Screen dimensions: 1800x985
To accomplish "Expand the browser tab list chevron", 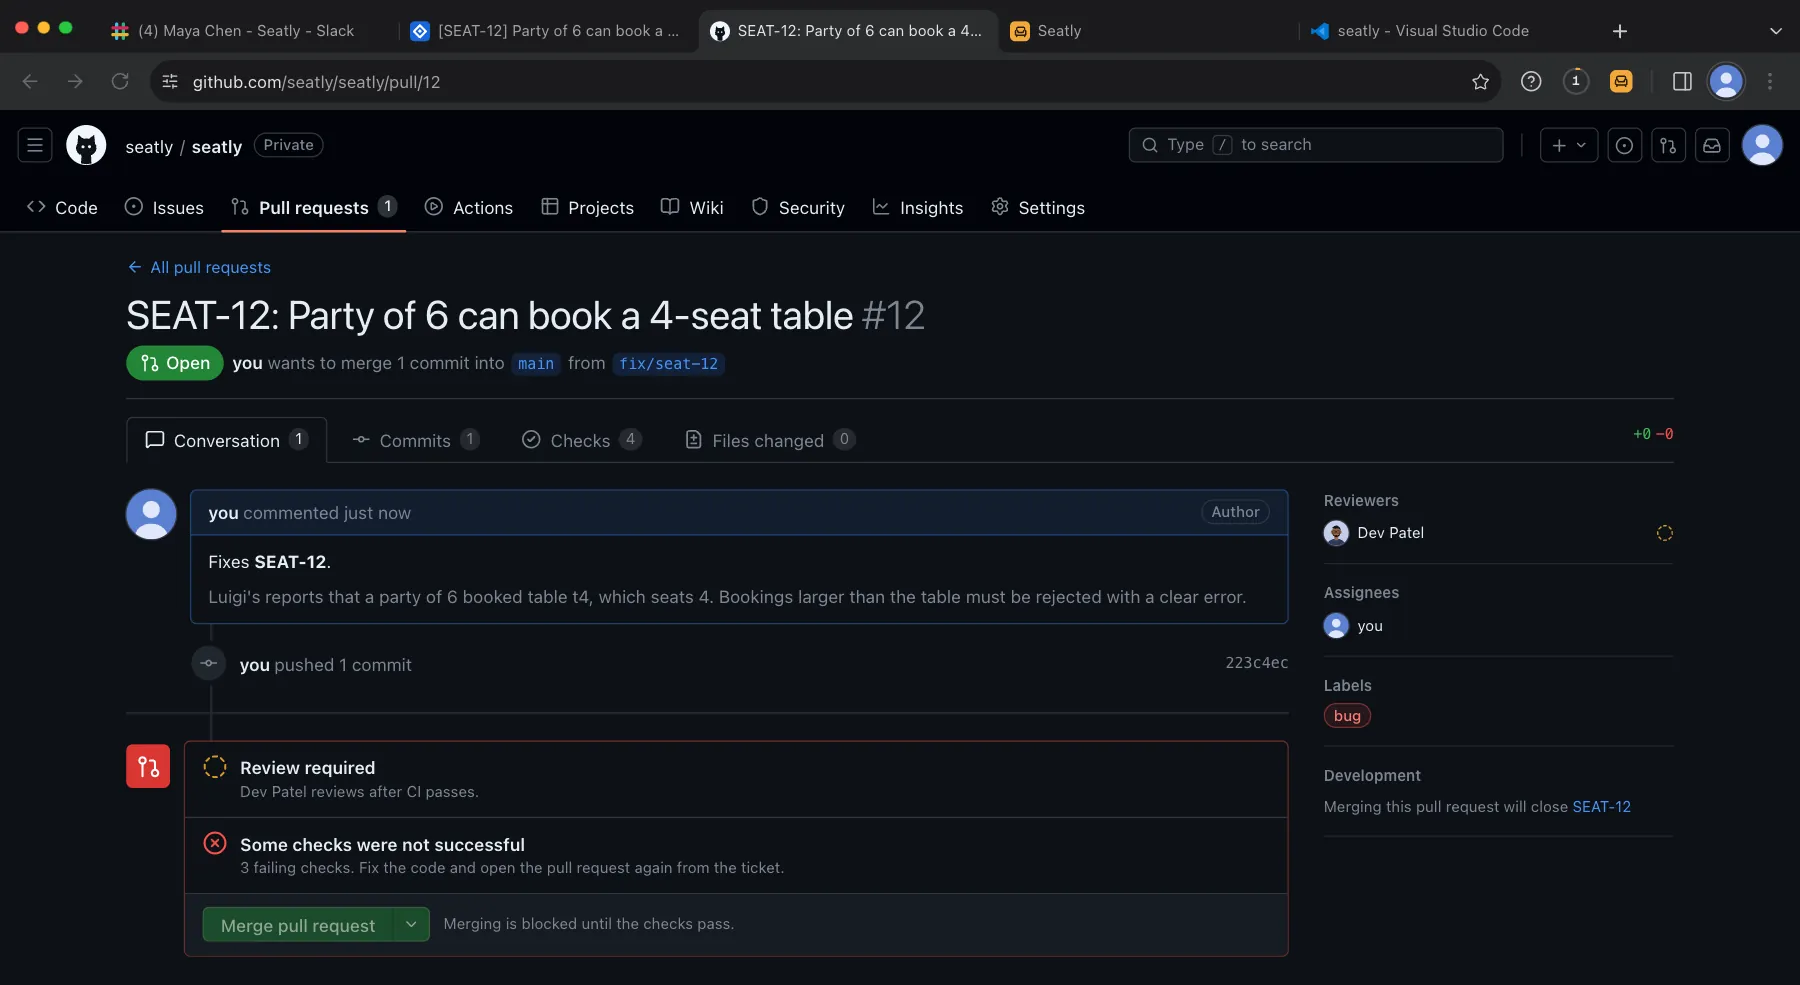I will pyautogui.click(x=1776, y=31).
